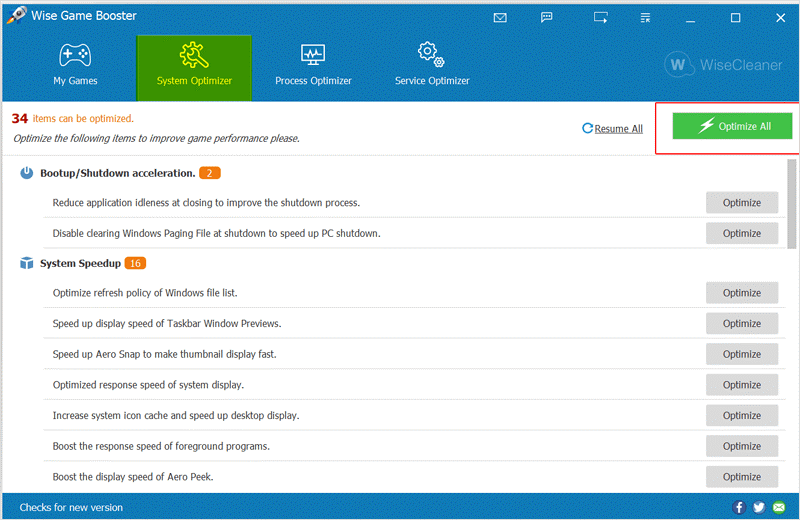Screen dimensions: 800x520
Task: Click the System Speedup heading
Action: (x=81, y=263)
